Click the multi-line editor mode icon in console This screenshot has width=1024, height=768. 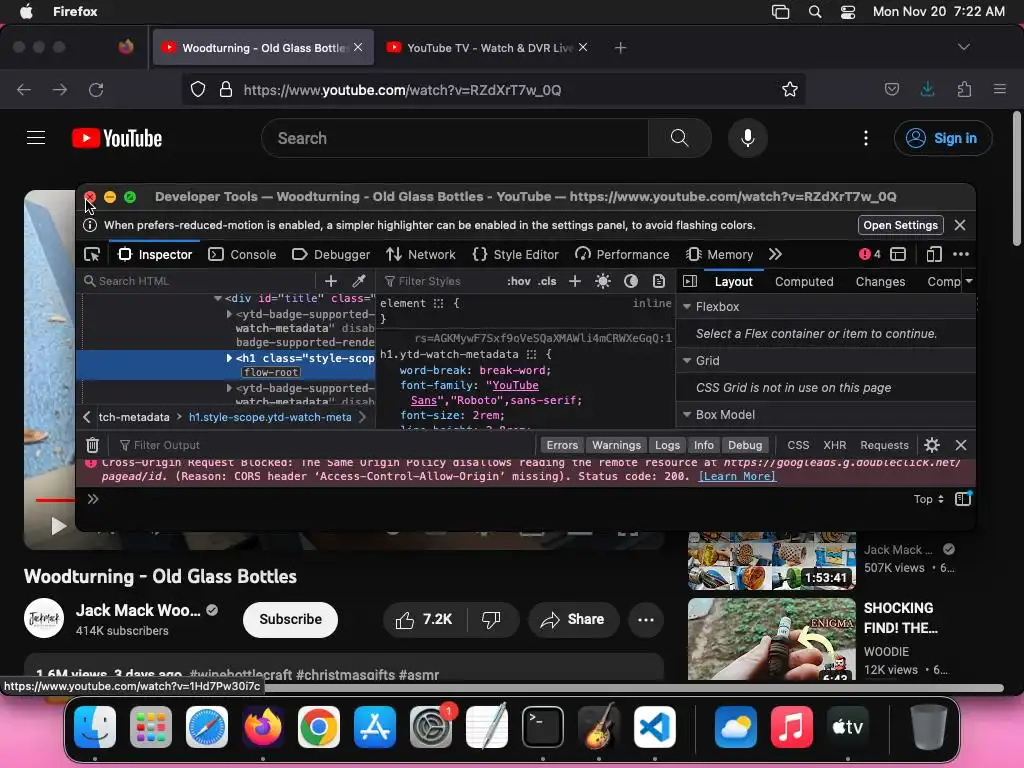tap(963, 499)
